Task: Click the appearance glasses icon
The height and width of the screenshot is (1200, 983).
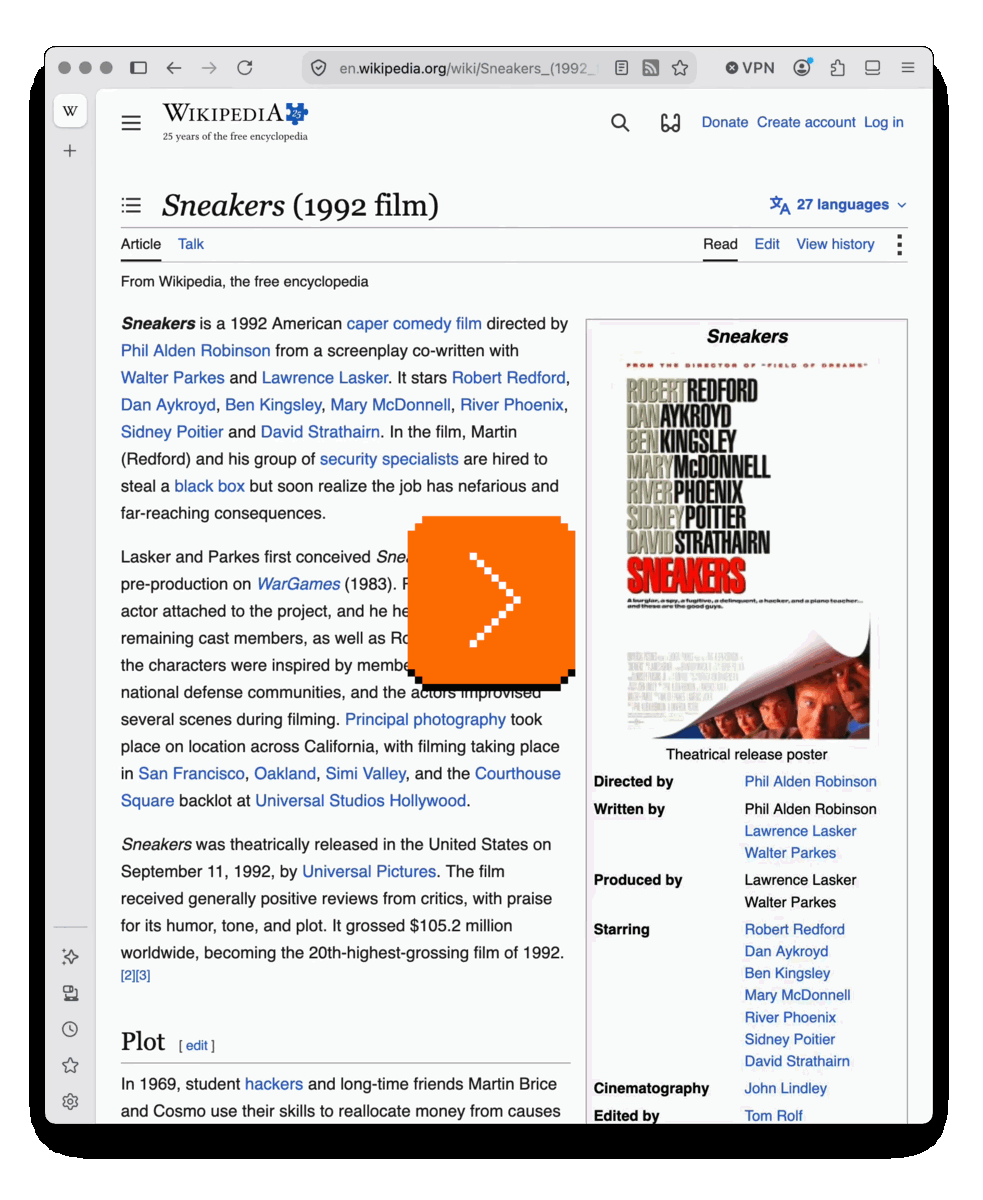Action: coord(671,122)
